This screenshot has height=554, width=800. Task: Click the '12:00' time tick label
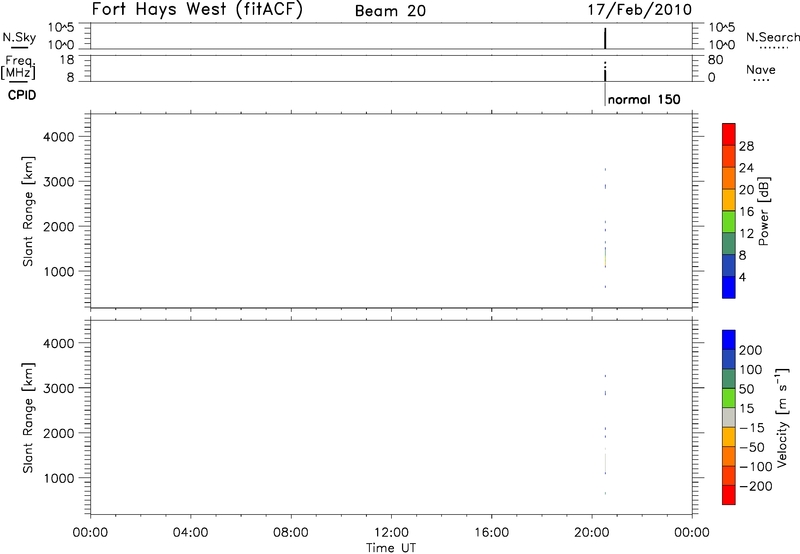[x=391, y=533]
